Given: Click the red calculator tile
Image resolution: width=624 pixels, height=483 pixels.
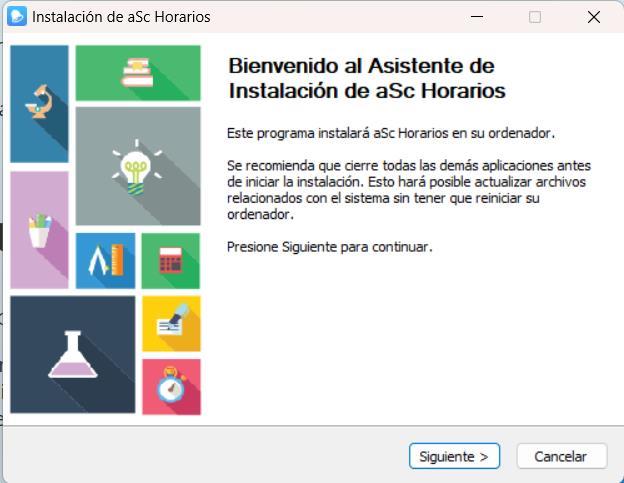Looking at the screenshot, I should [171, 261].
